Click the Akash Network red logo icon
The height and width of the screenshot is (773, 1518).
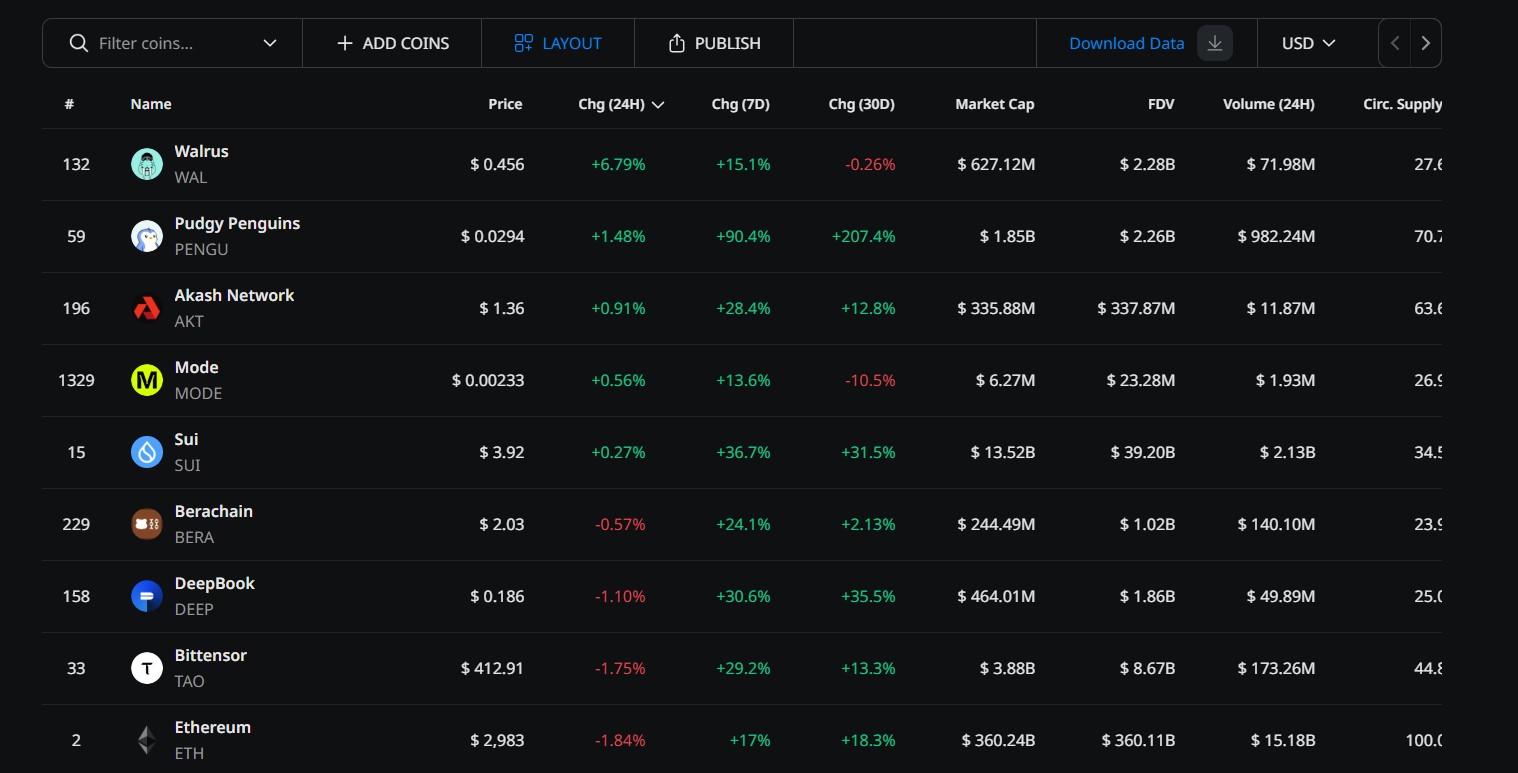click(147, 308)
